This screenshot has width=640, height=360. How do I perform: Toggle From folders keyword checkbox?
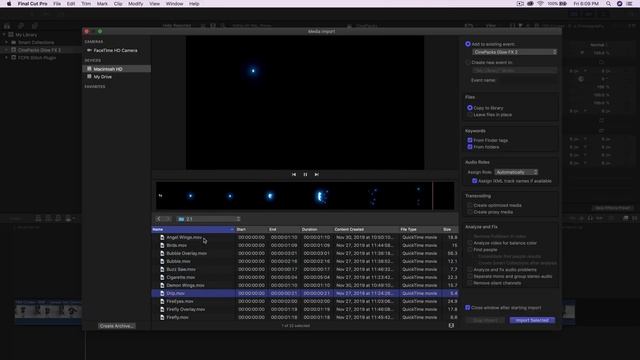(470, 147)
